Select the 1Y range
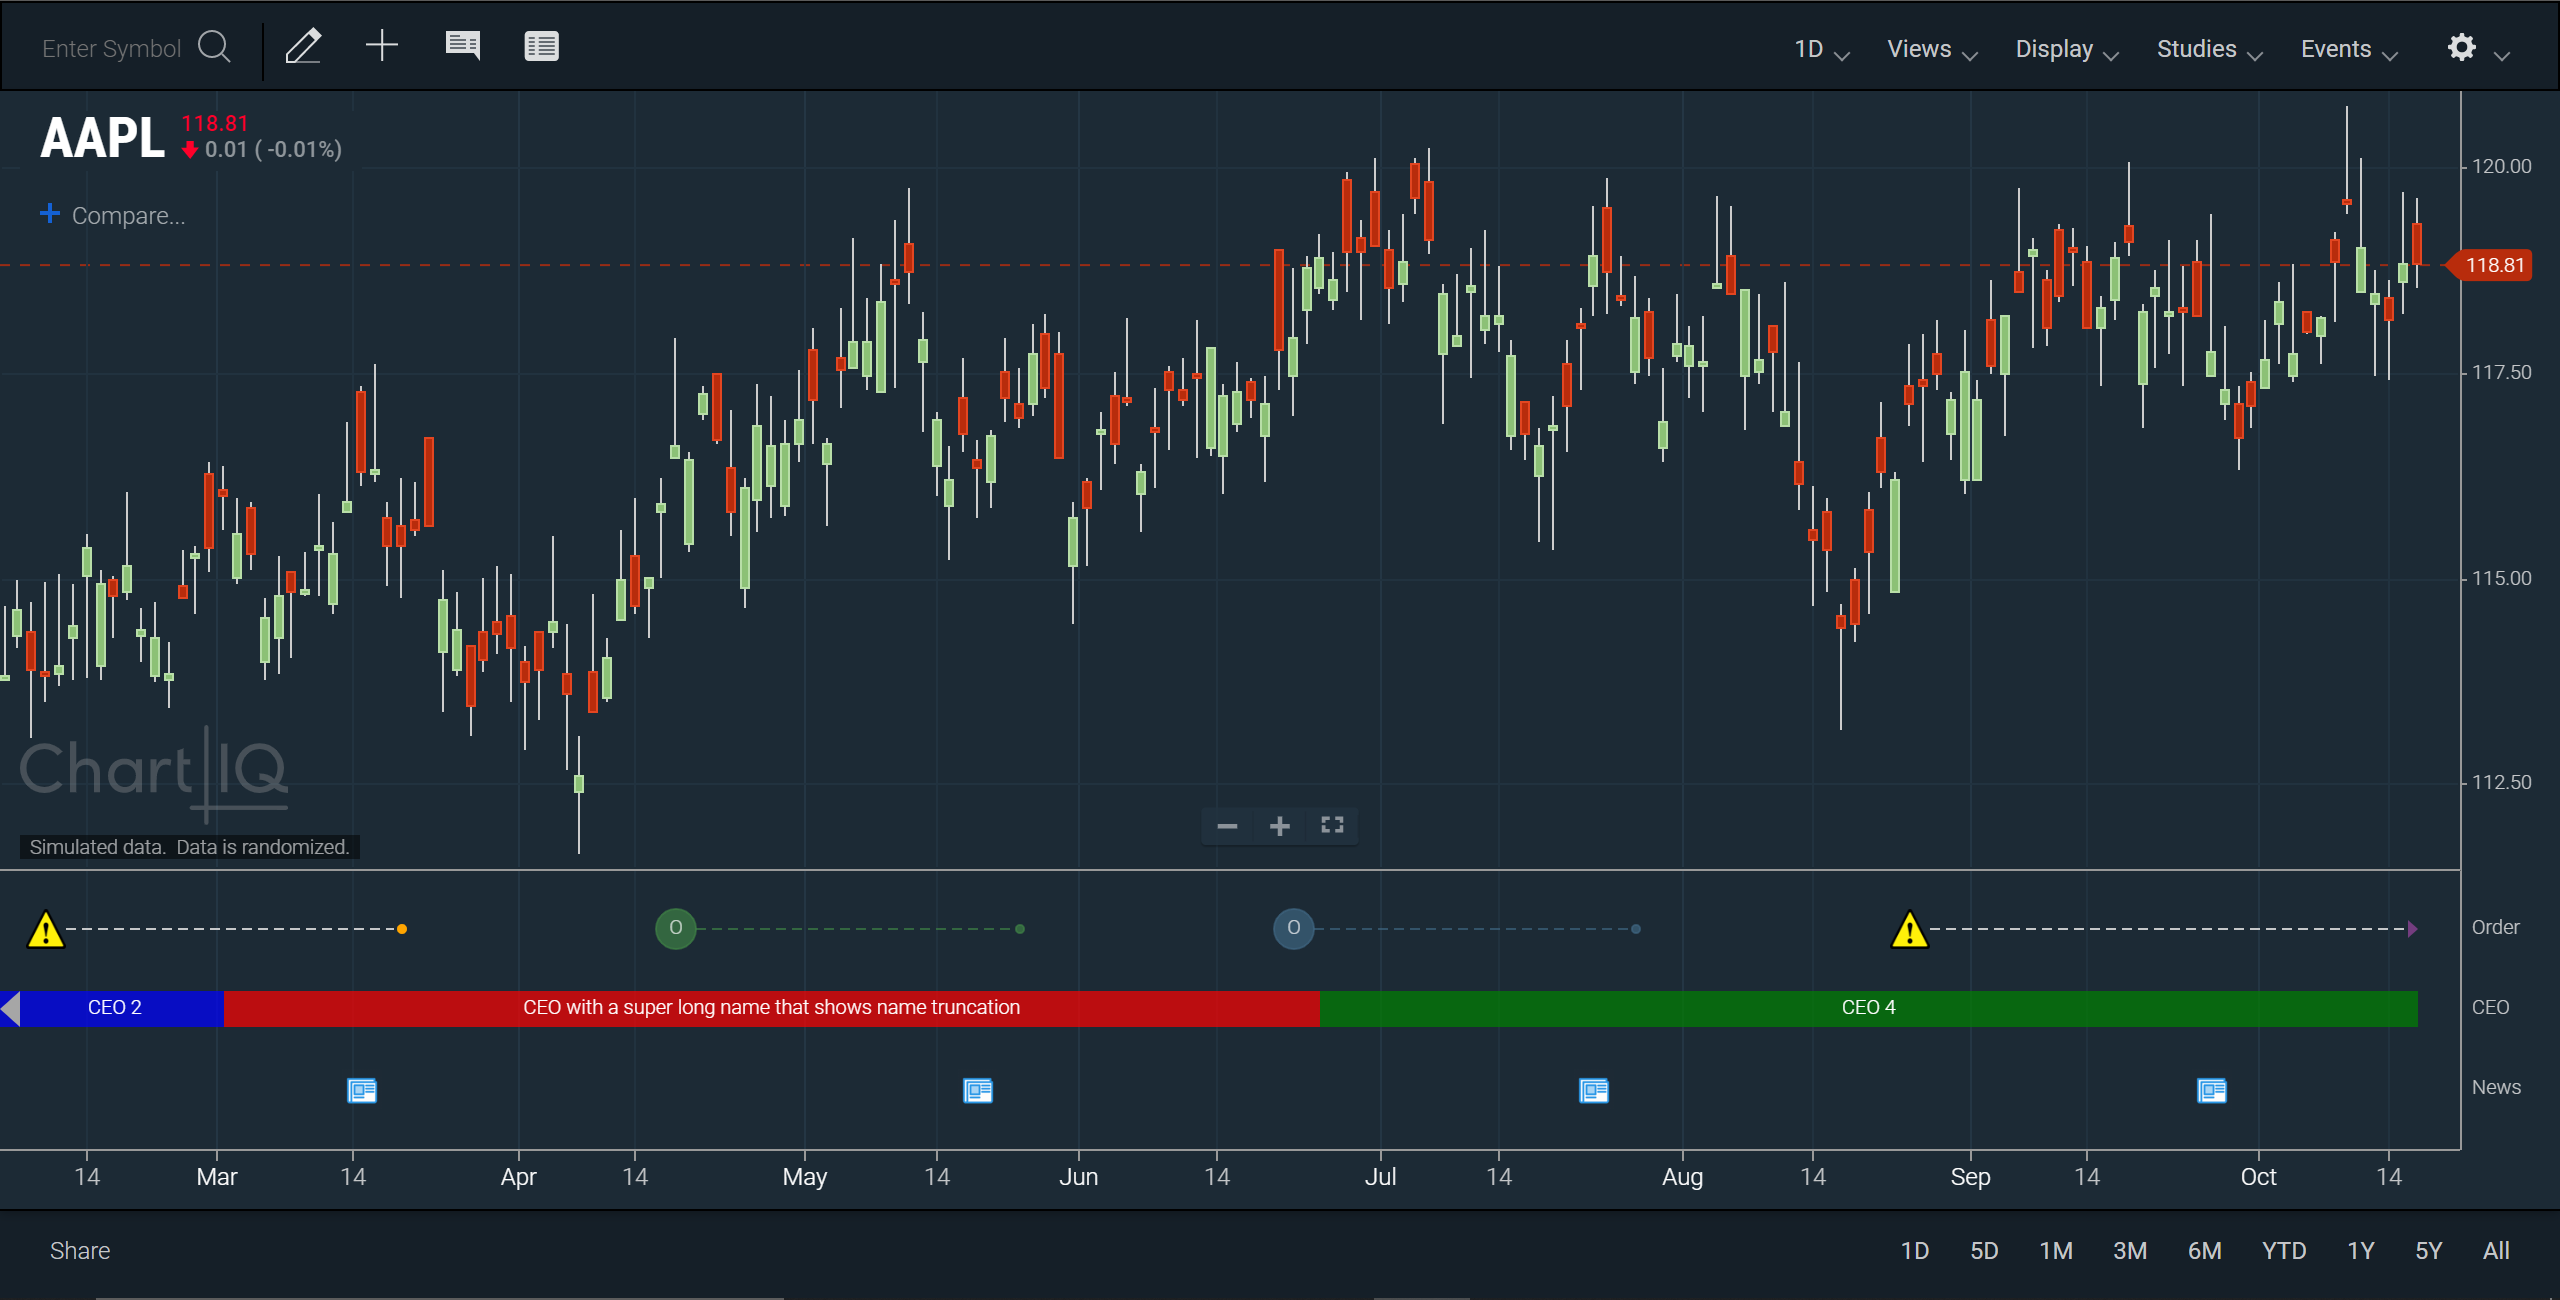Image resolution: width=2560 pixels, height=1300 pixels. tap(2360, 1250)
